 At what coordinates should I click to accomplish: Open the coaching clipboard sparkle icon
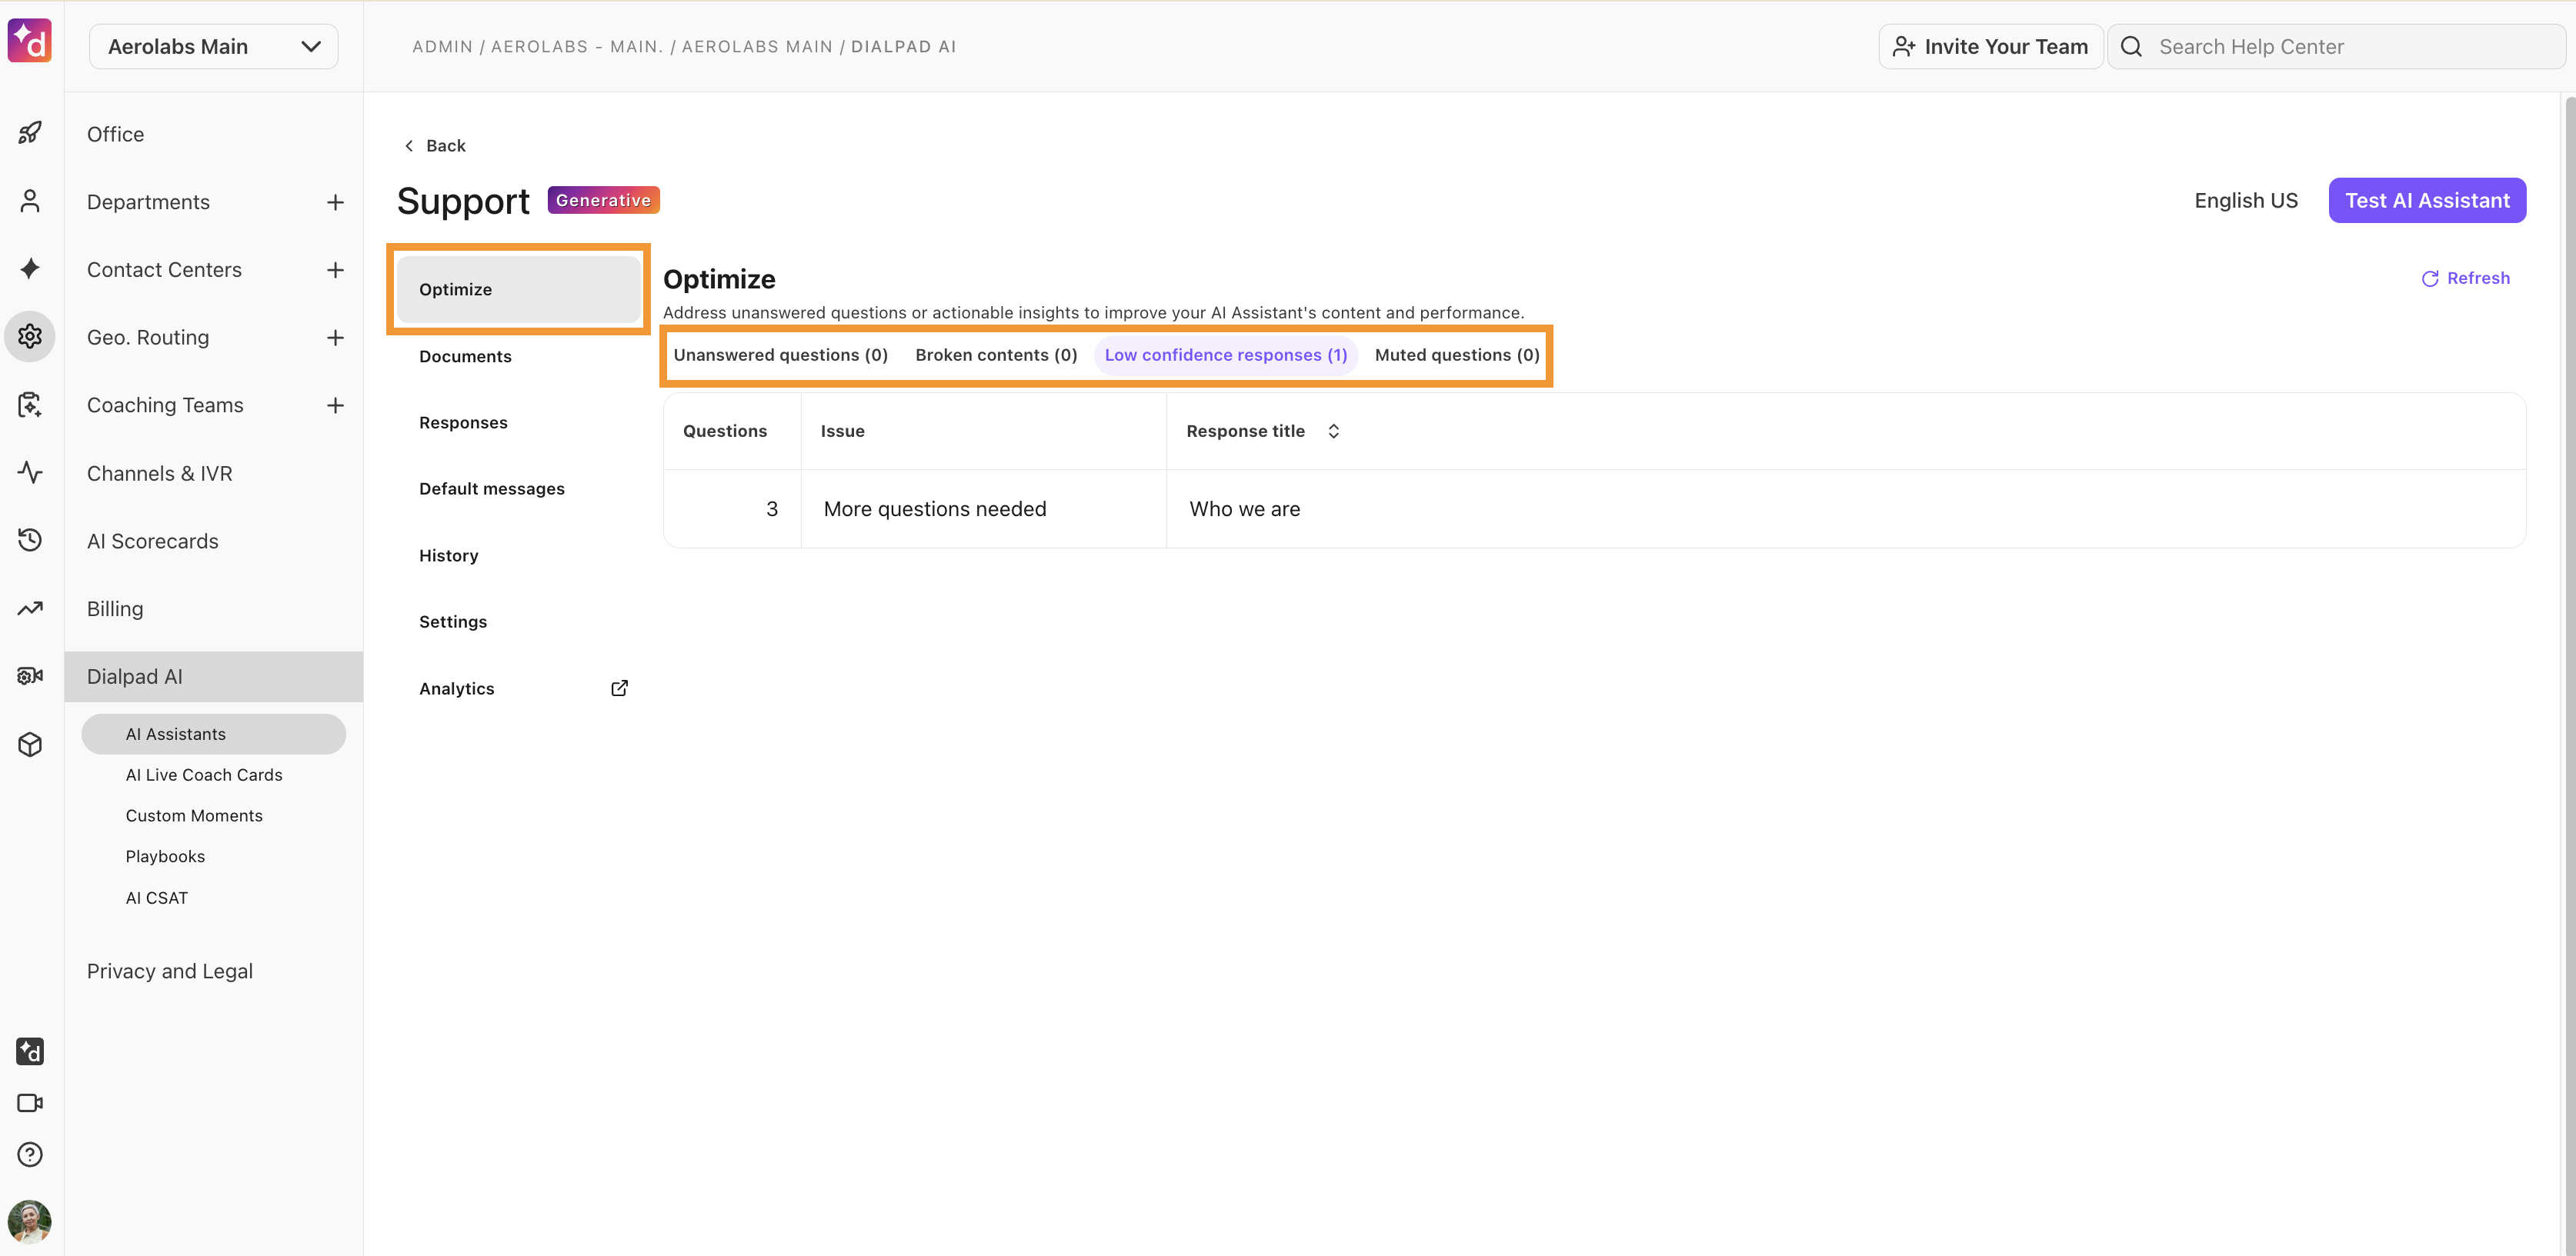pos(30,404)
